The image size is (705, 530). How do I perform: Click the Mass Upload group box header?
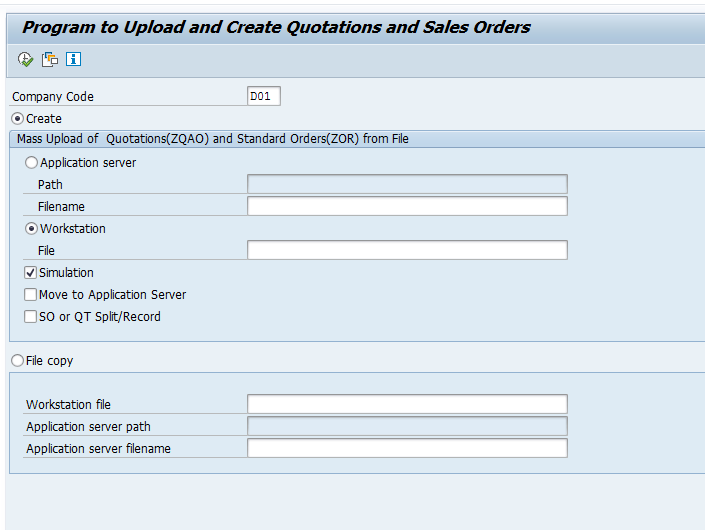212,139
